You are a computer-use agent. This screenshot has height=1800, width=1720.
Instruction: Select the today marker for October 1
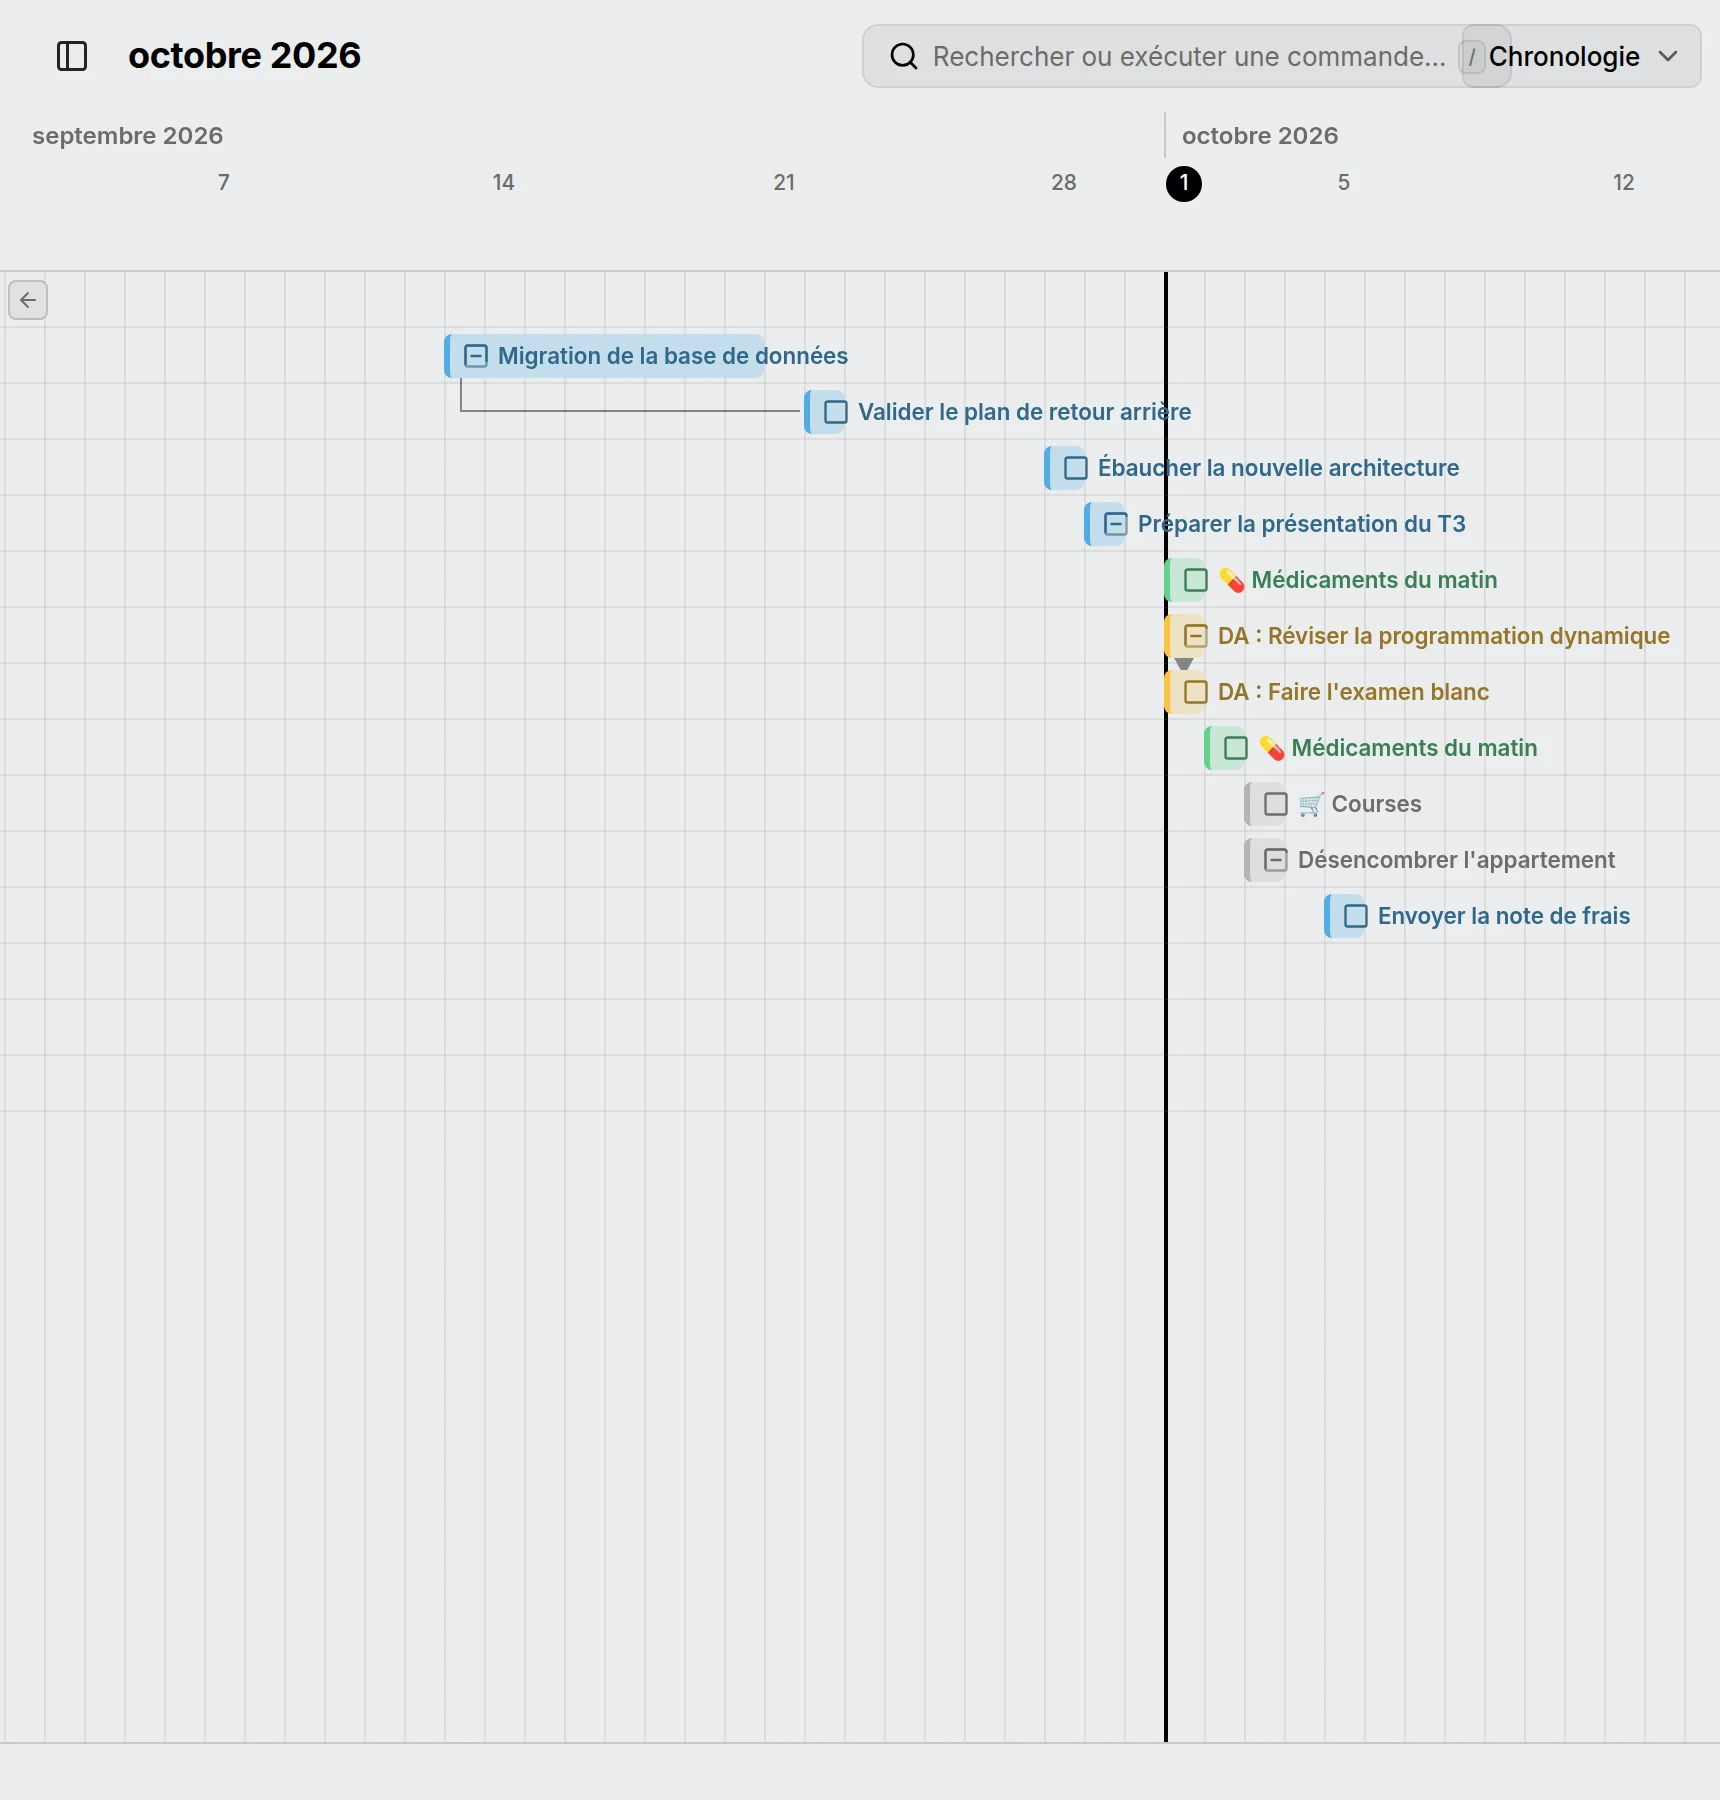[1184, 184]
